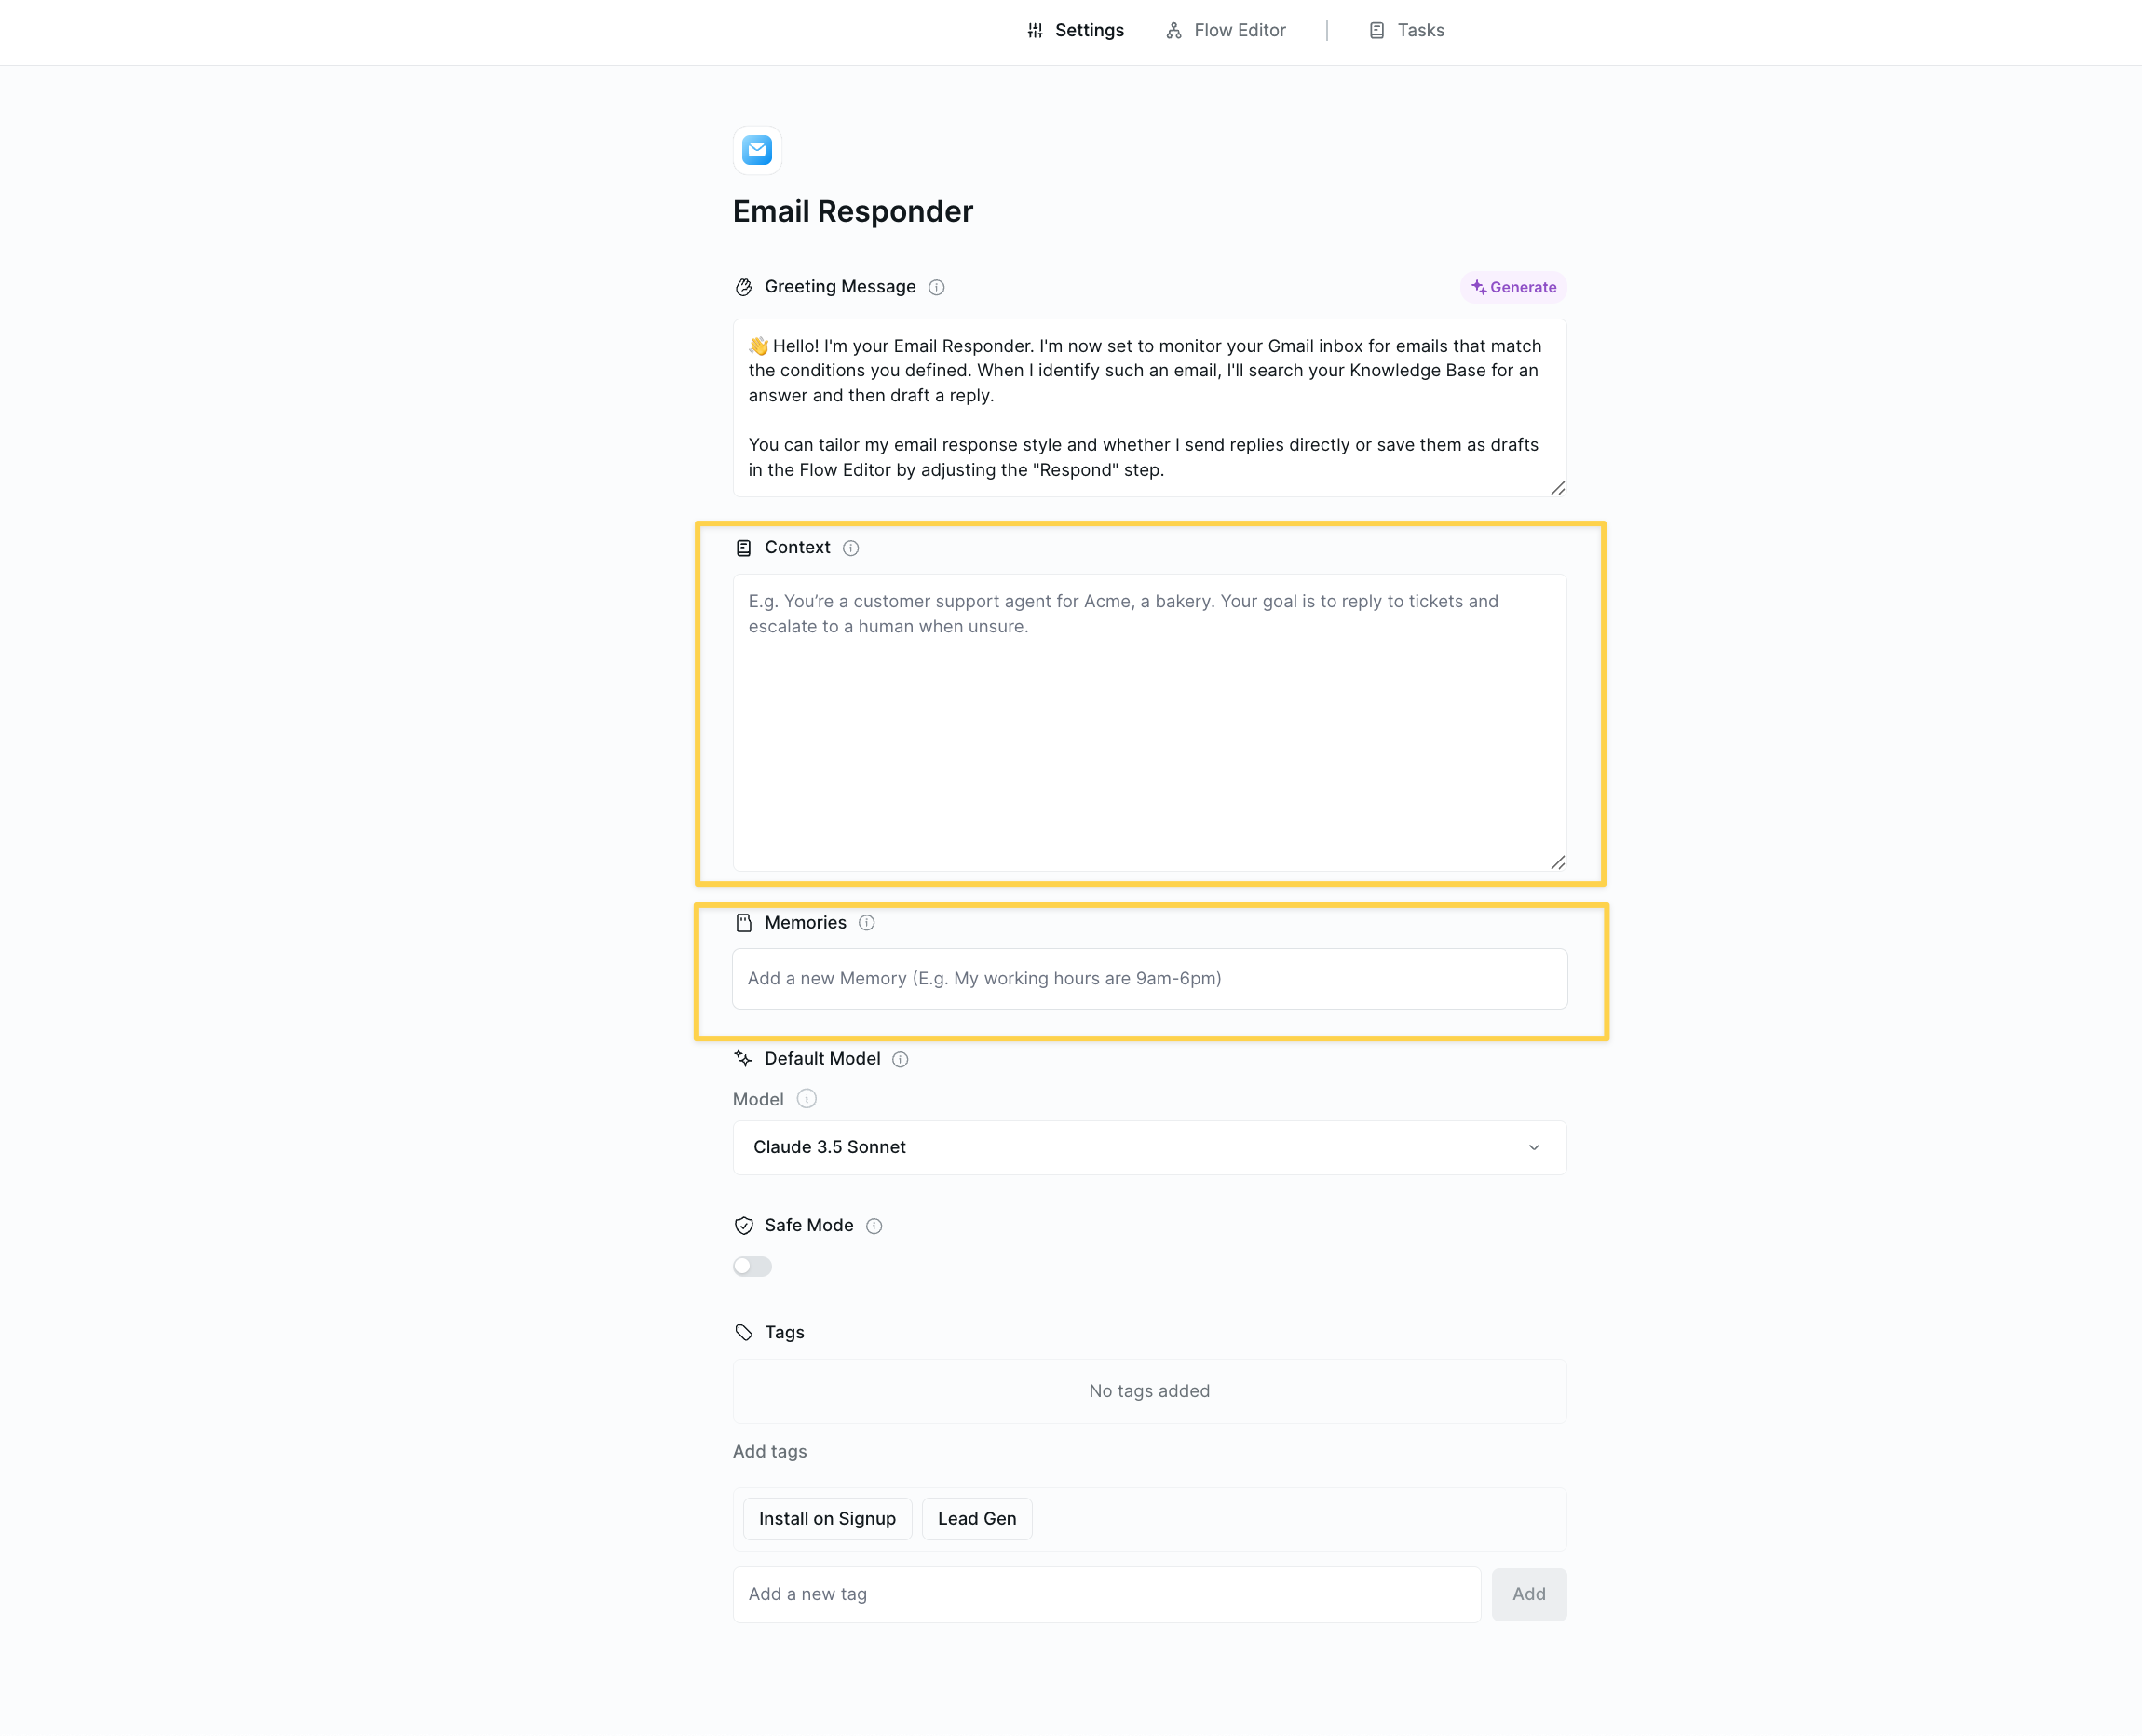Switch to the Flow Editor tab
The height and width of the screenshot is (1736, 2142).
pyautogui.click(x=1226, y=30)
